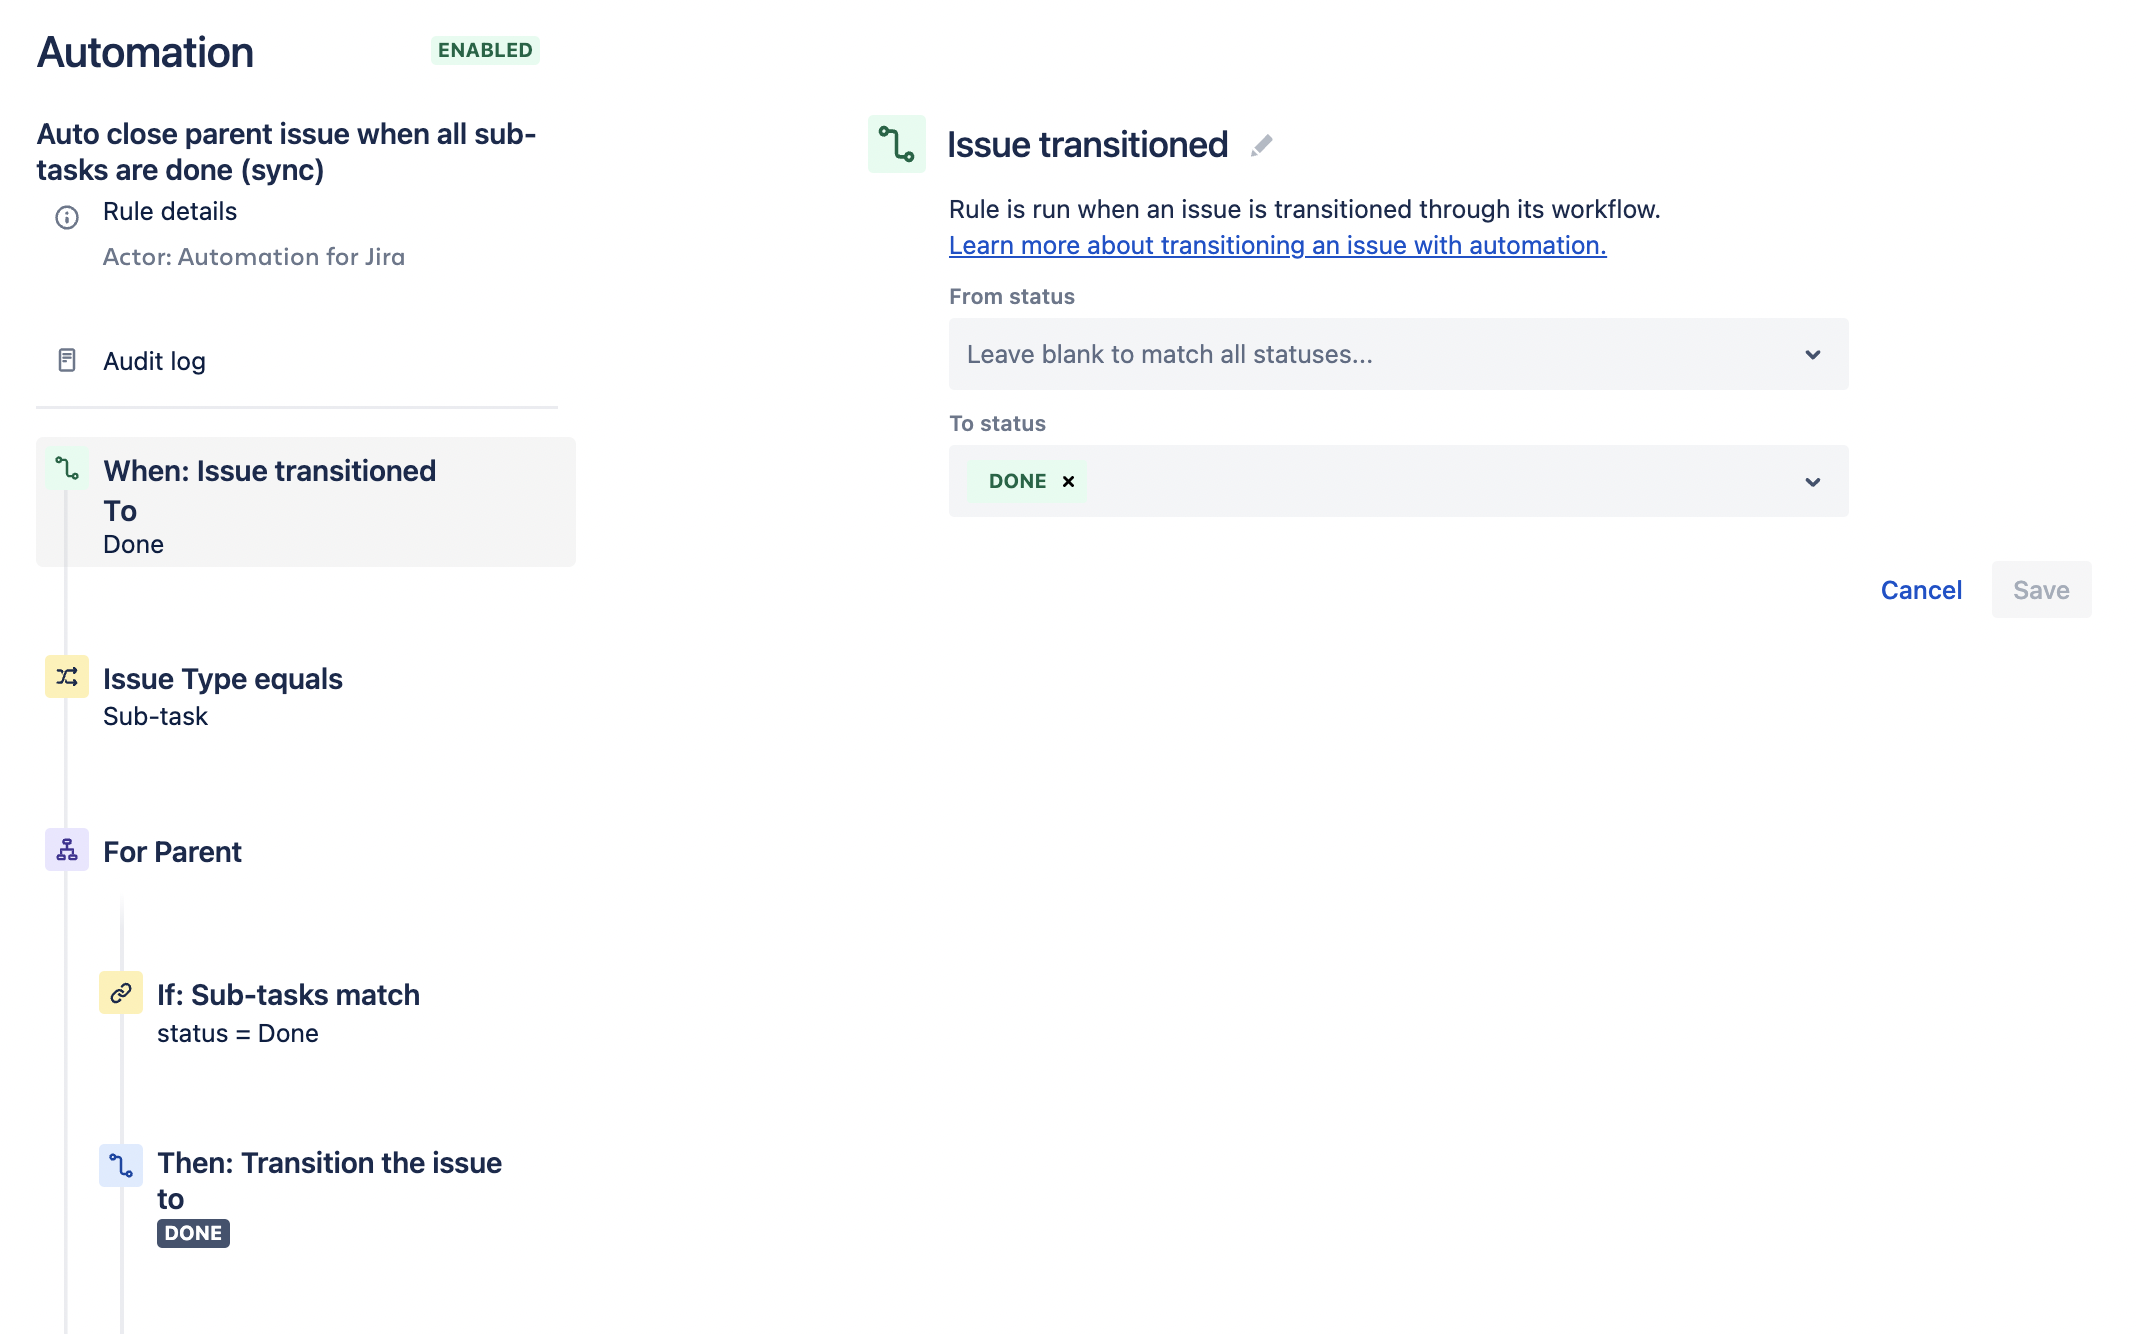The image size is (2136, 1334).
Task: Toggle the ENABLED status badge
Action: tap(484, 49)
